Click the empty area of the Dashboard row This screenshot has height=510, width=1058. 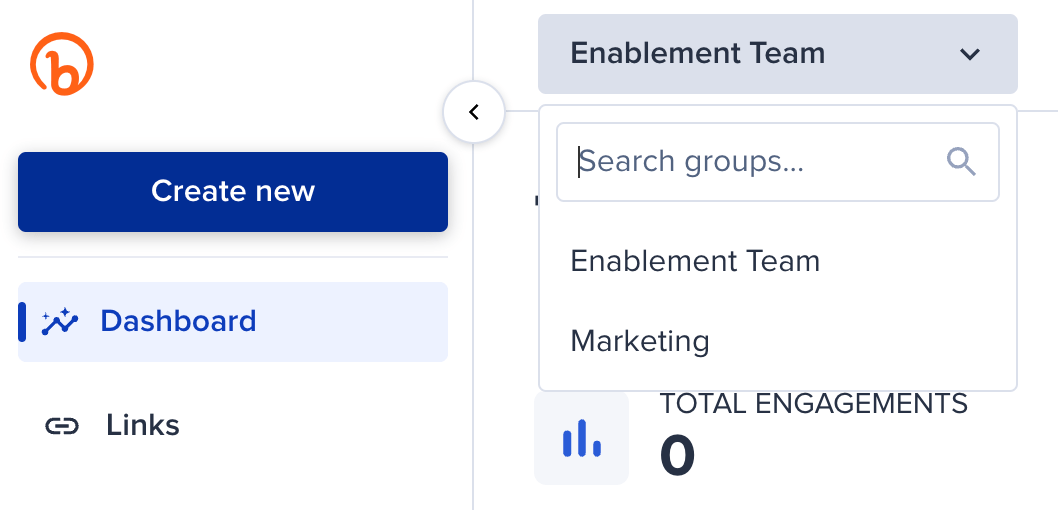[360, 321]
